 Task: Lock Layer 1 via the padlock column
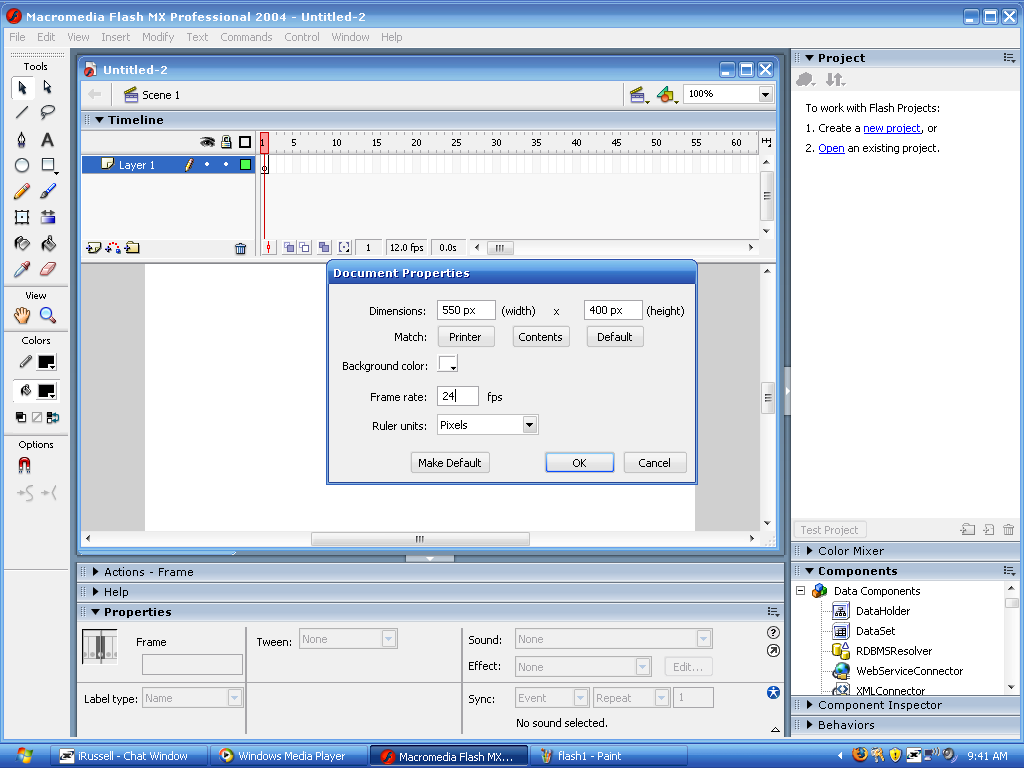tap(225, 164)
